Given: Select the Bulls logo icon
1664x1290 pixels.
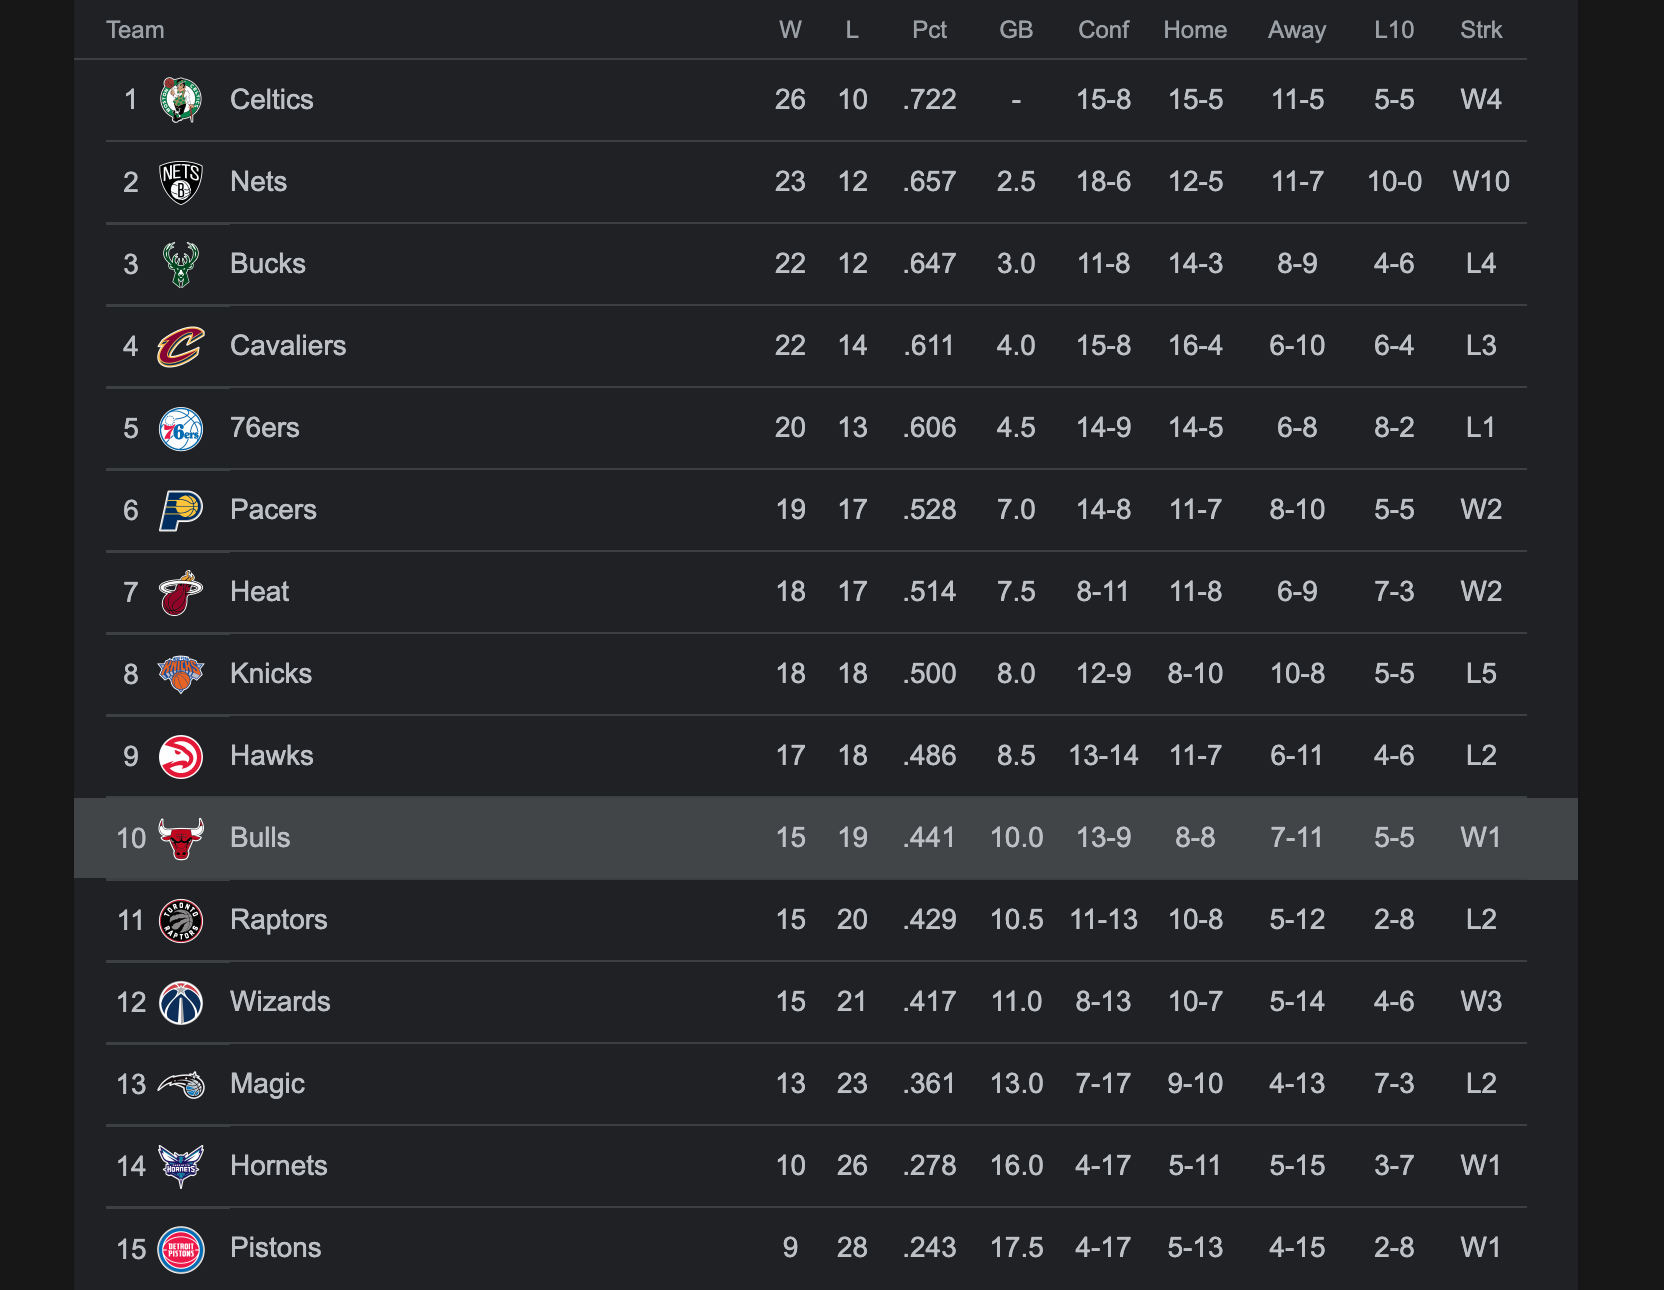Looking at the screenshot, I should pyautogui.click(x=181, y=838).
